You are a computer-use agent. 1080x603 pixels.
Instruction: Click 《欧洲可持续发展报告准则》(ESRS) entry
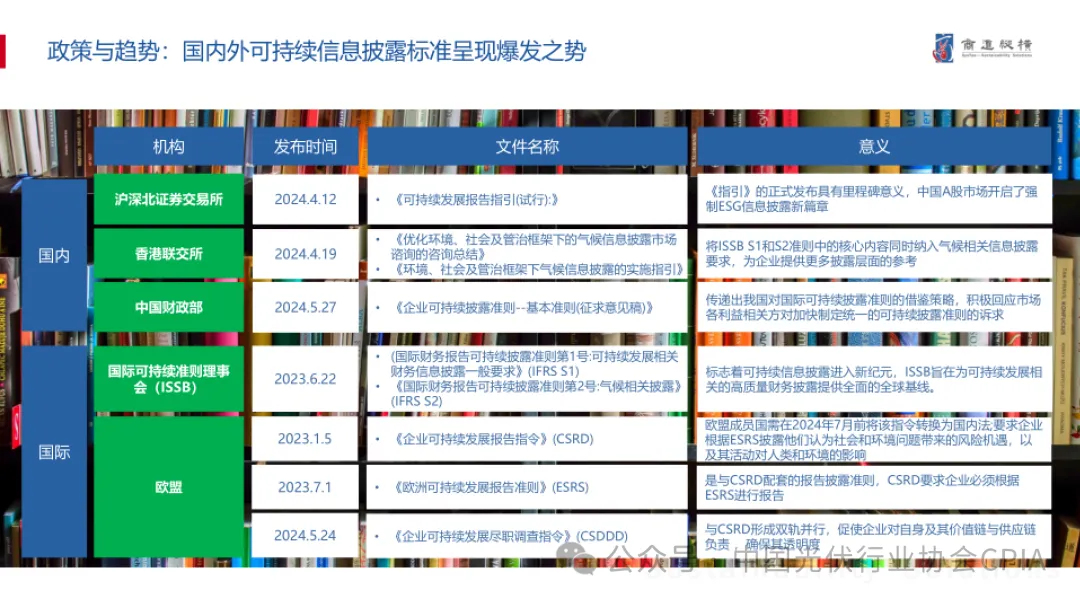[x=490, y=487]
